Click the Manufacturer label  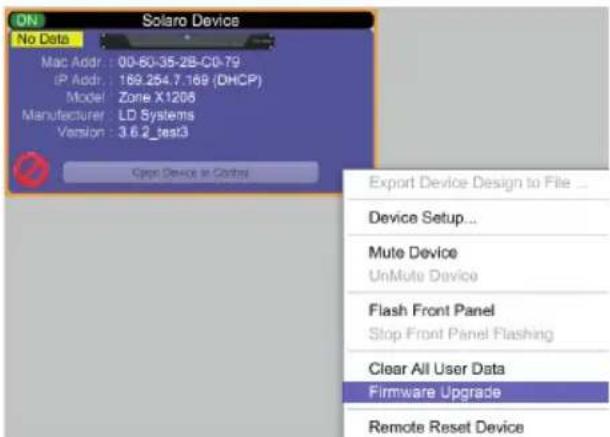[63, 116]
